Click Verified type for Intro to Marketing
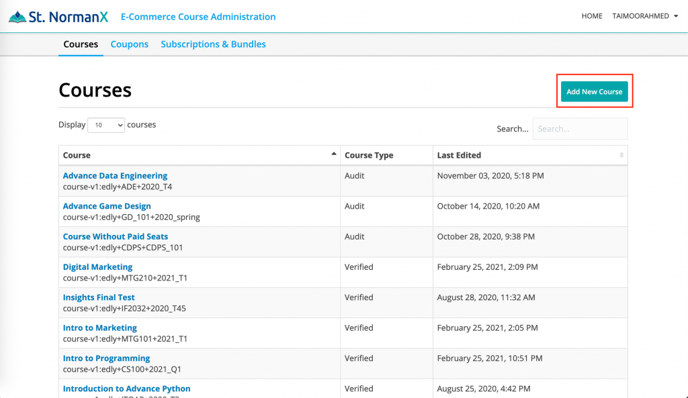 click(x=359, y=327)
